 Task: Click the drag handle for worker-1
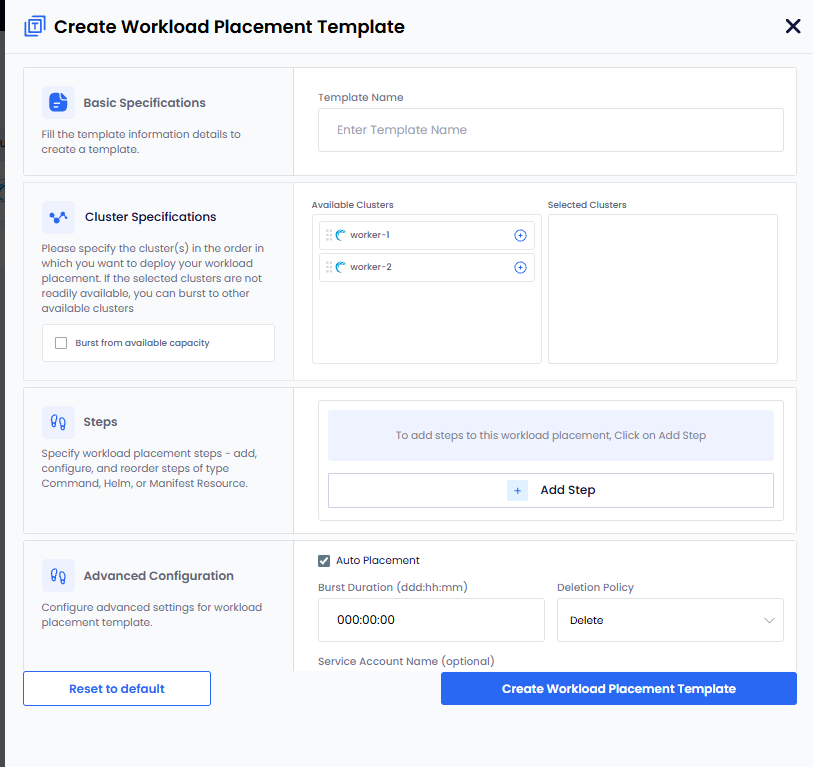coord(329,236)
